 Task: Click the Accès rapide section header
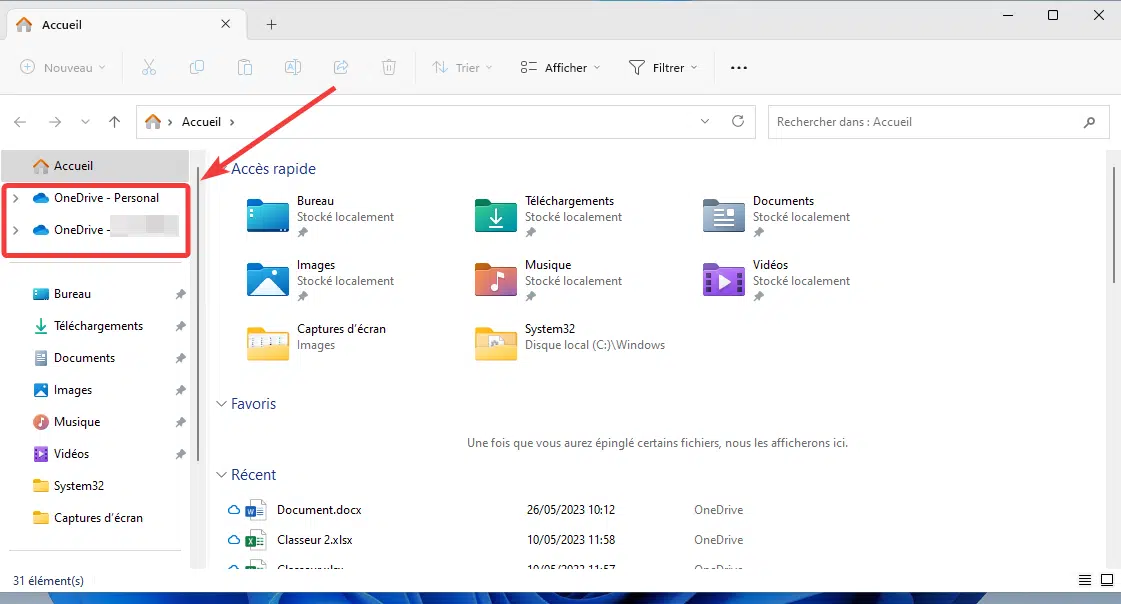(273, 169)
